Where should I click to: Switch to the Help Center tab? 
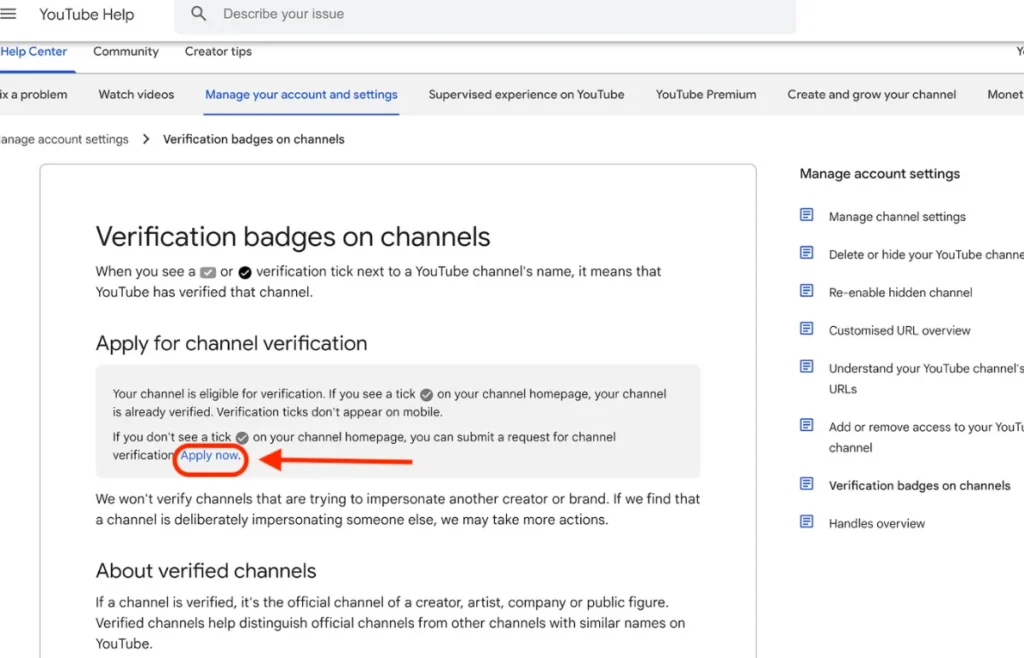[33, 52]
